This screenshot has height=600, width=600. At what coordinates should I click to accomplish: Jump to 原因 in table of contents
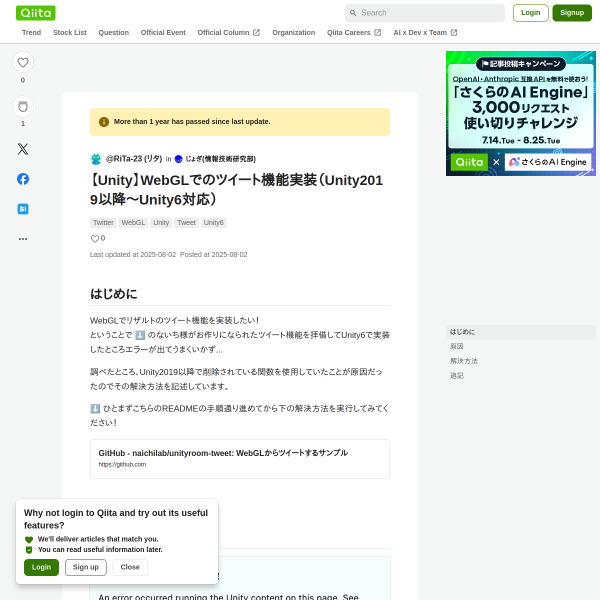457,346
